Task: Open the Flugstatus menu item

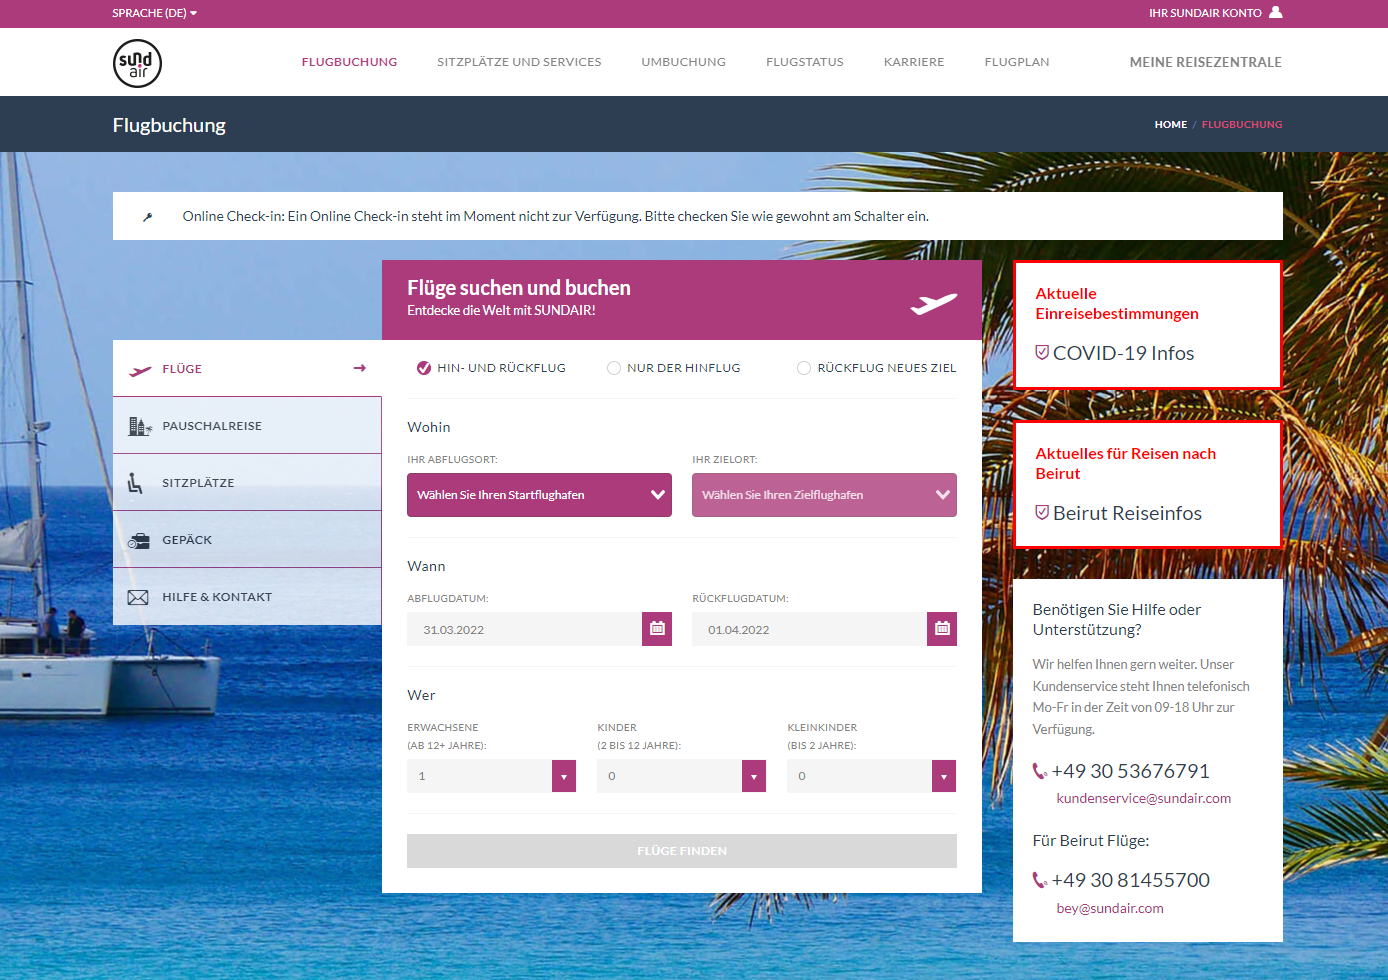Action: (805, 62)
